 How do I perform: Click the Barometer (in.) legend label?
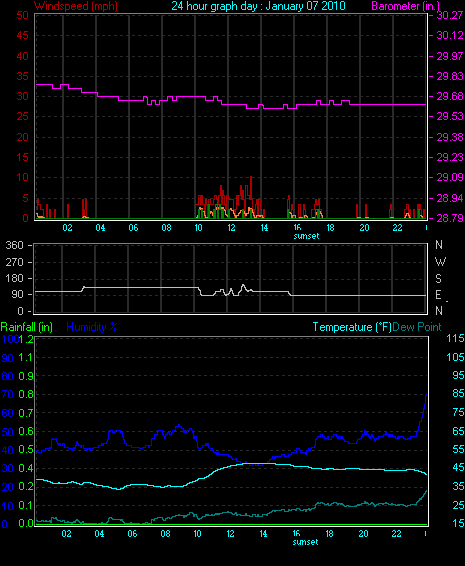[x=405, y=6]
